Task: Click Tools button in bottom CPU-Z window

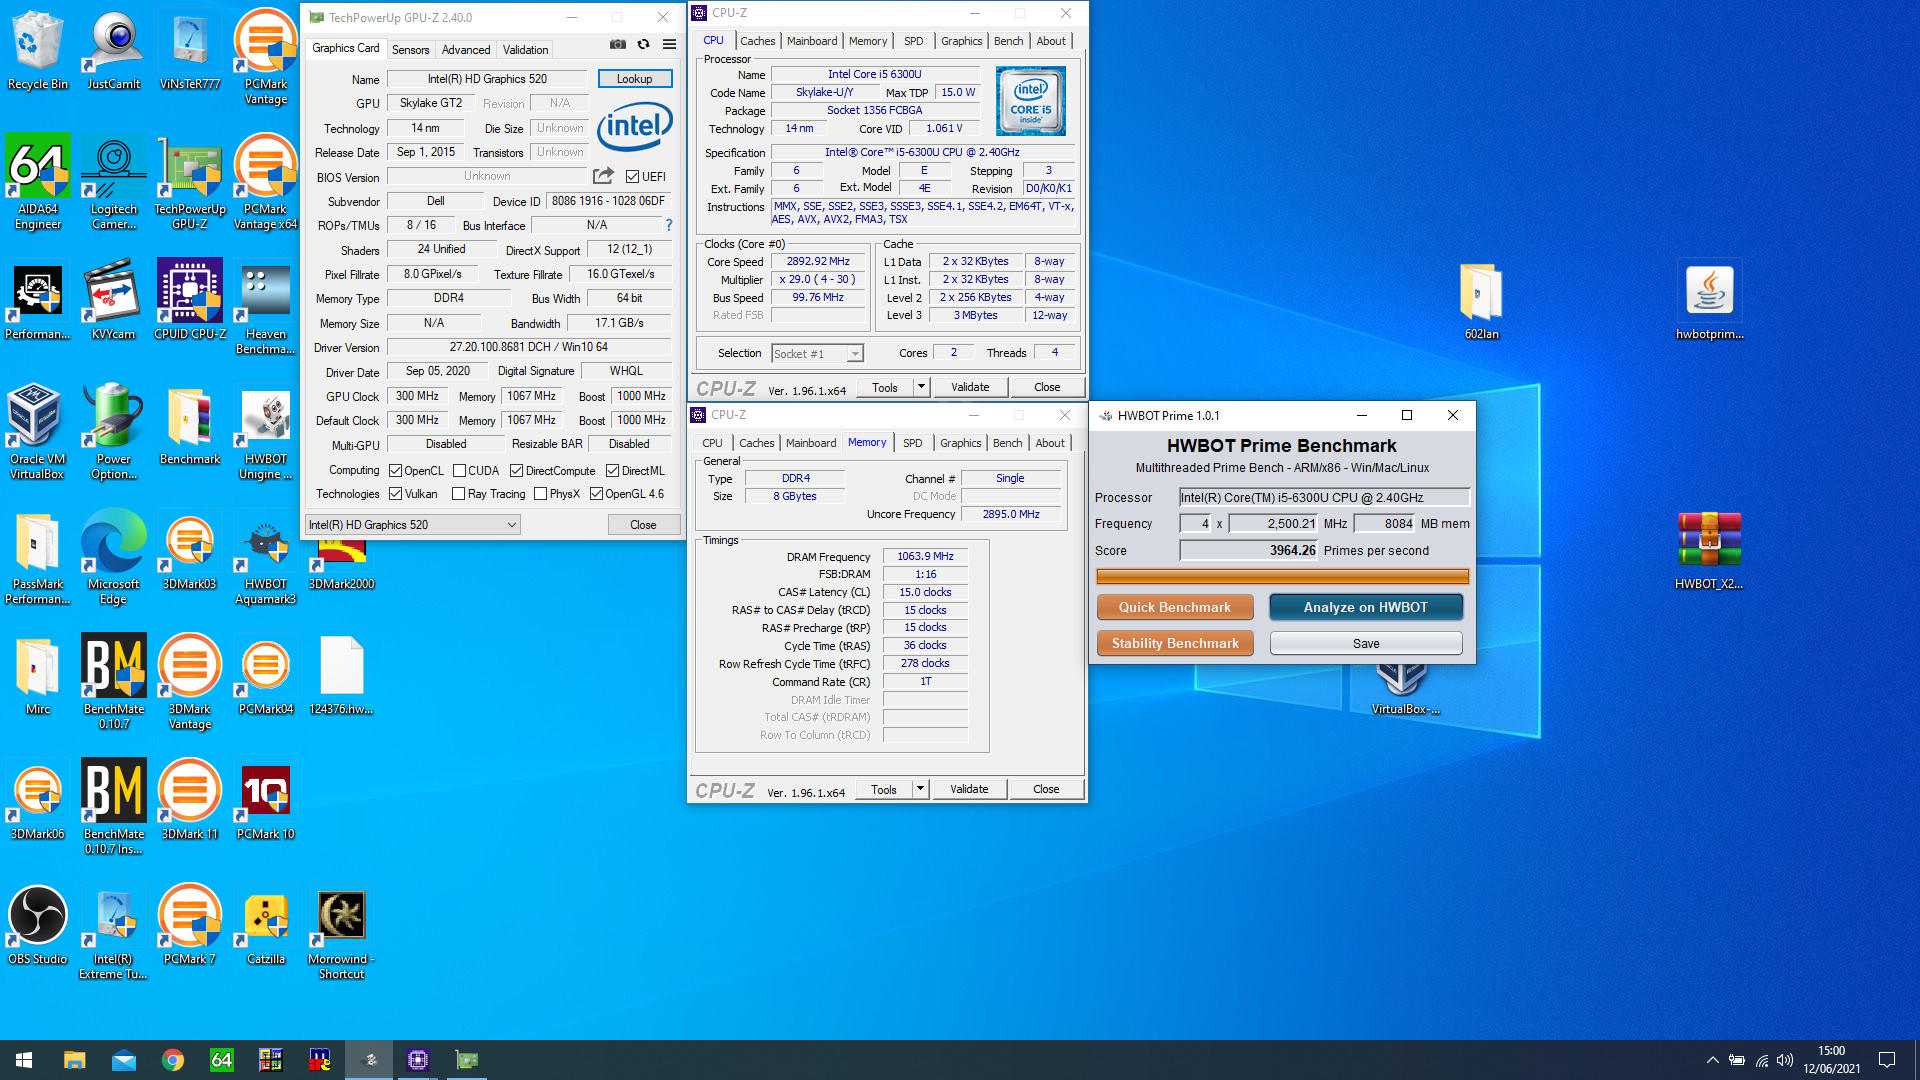Action: 884,789
